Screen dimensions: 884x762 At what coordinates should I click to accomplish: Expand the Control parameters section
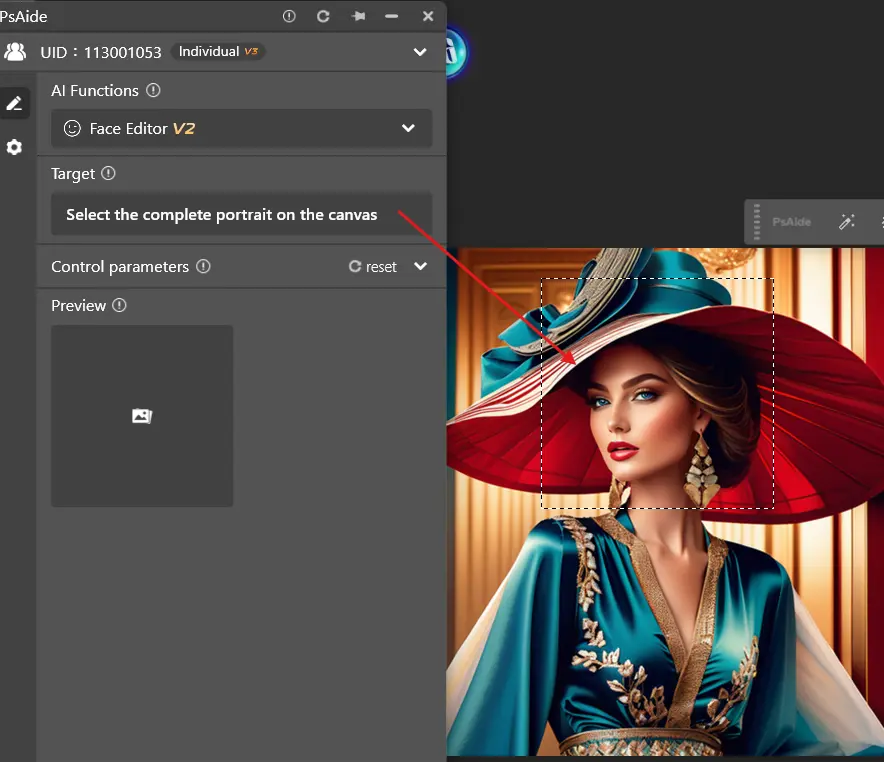click(420, 267)
